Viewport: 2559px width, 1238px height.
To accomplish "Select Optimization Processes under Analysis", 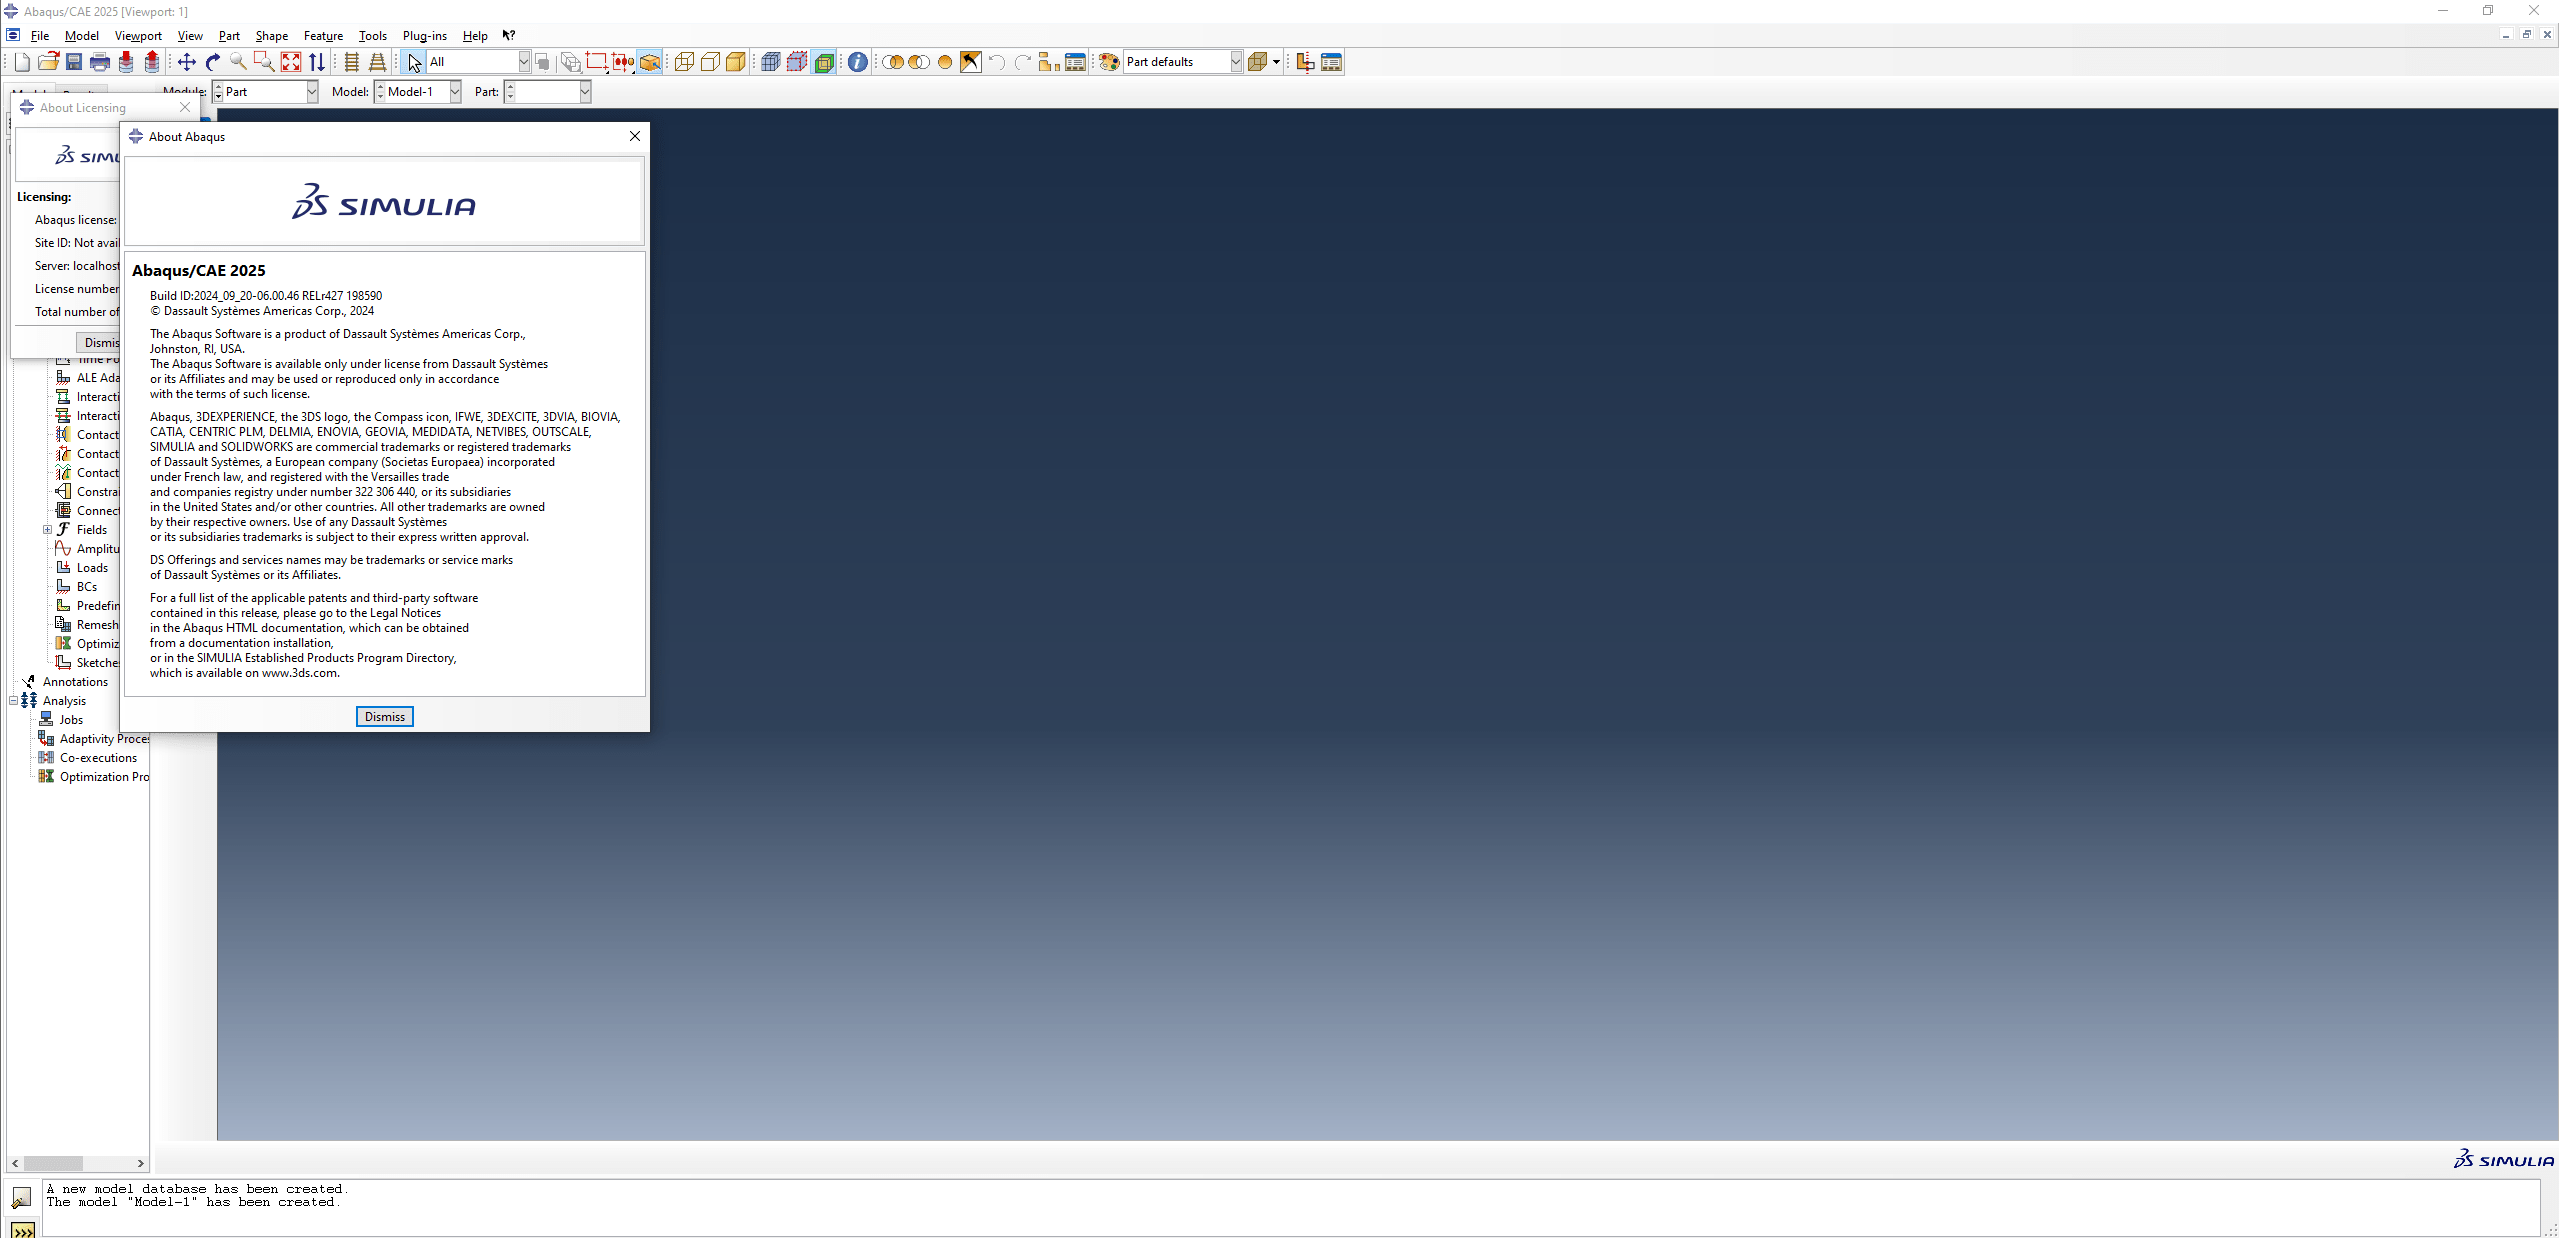I will pyautogui.click(x=104, y=776).
